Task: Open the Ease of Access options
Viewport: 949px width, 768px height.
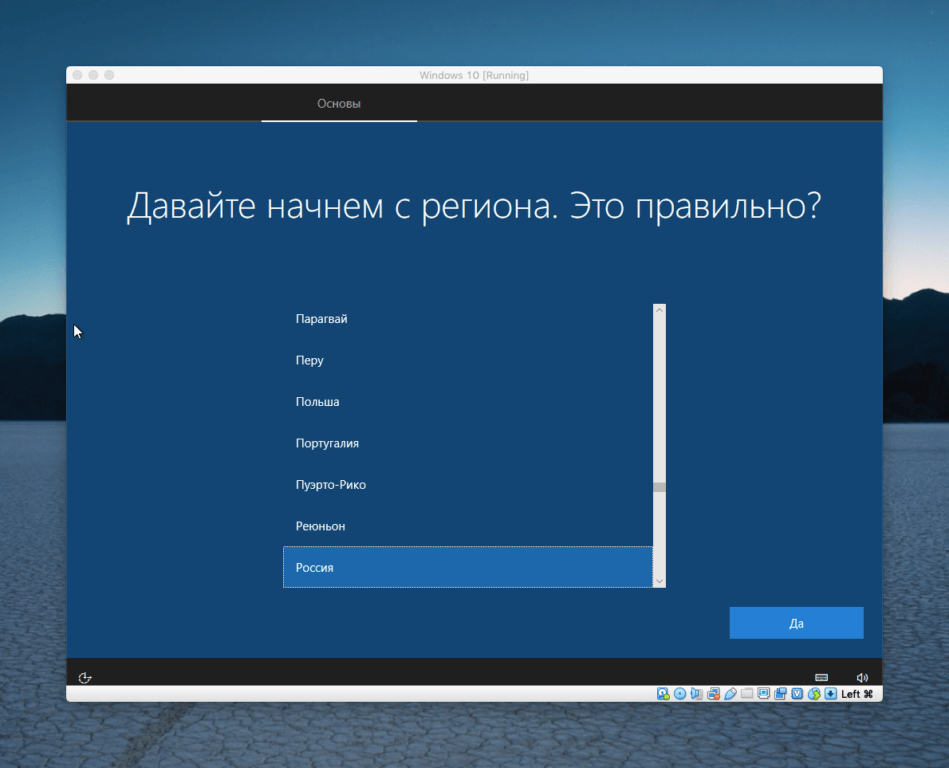Action: 85,678
